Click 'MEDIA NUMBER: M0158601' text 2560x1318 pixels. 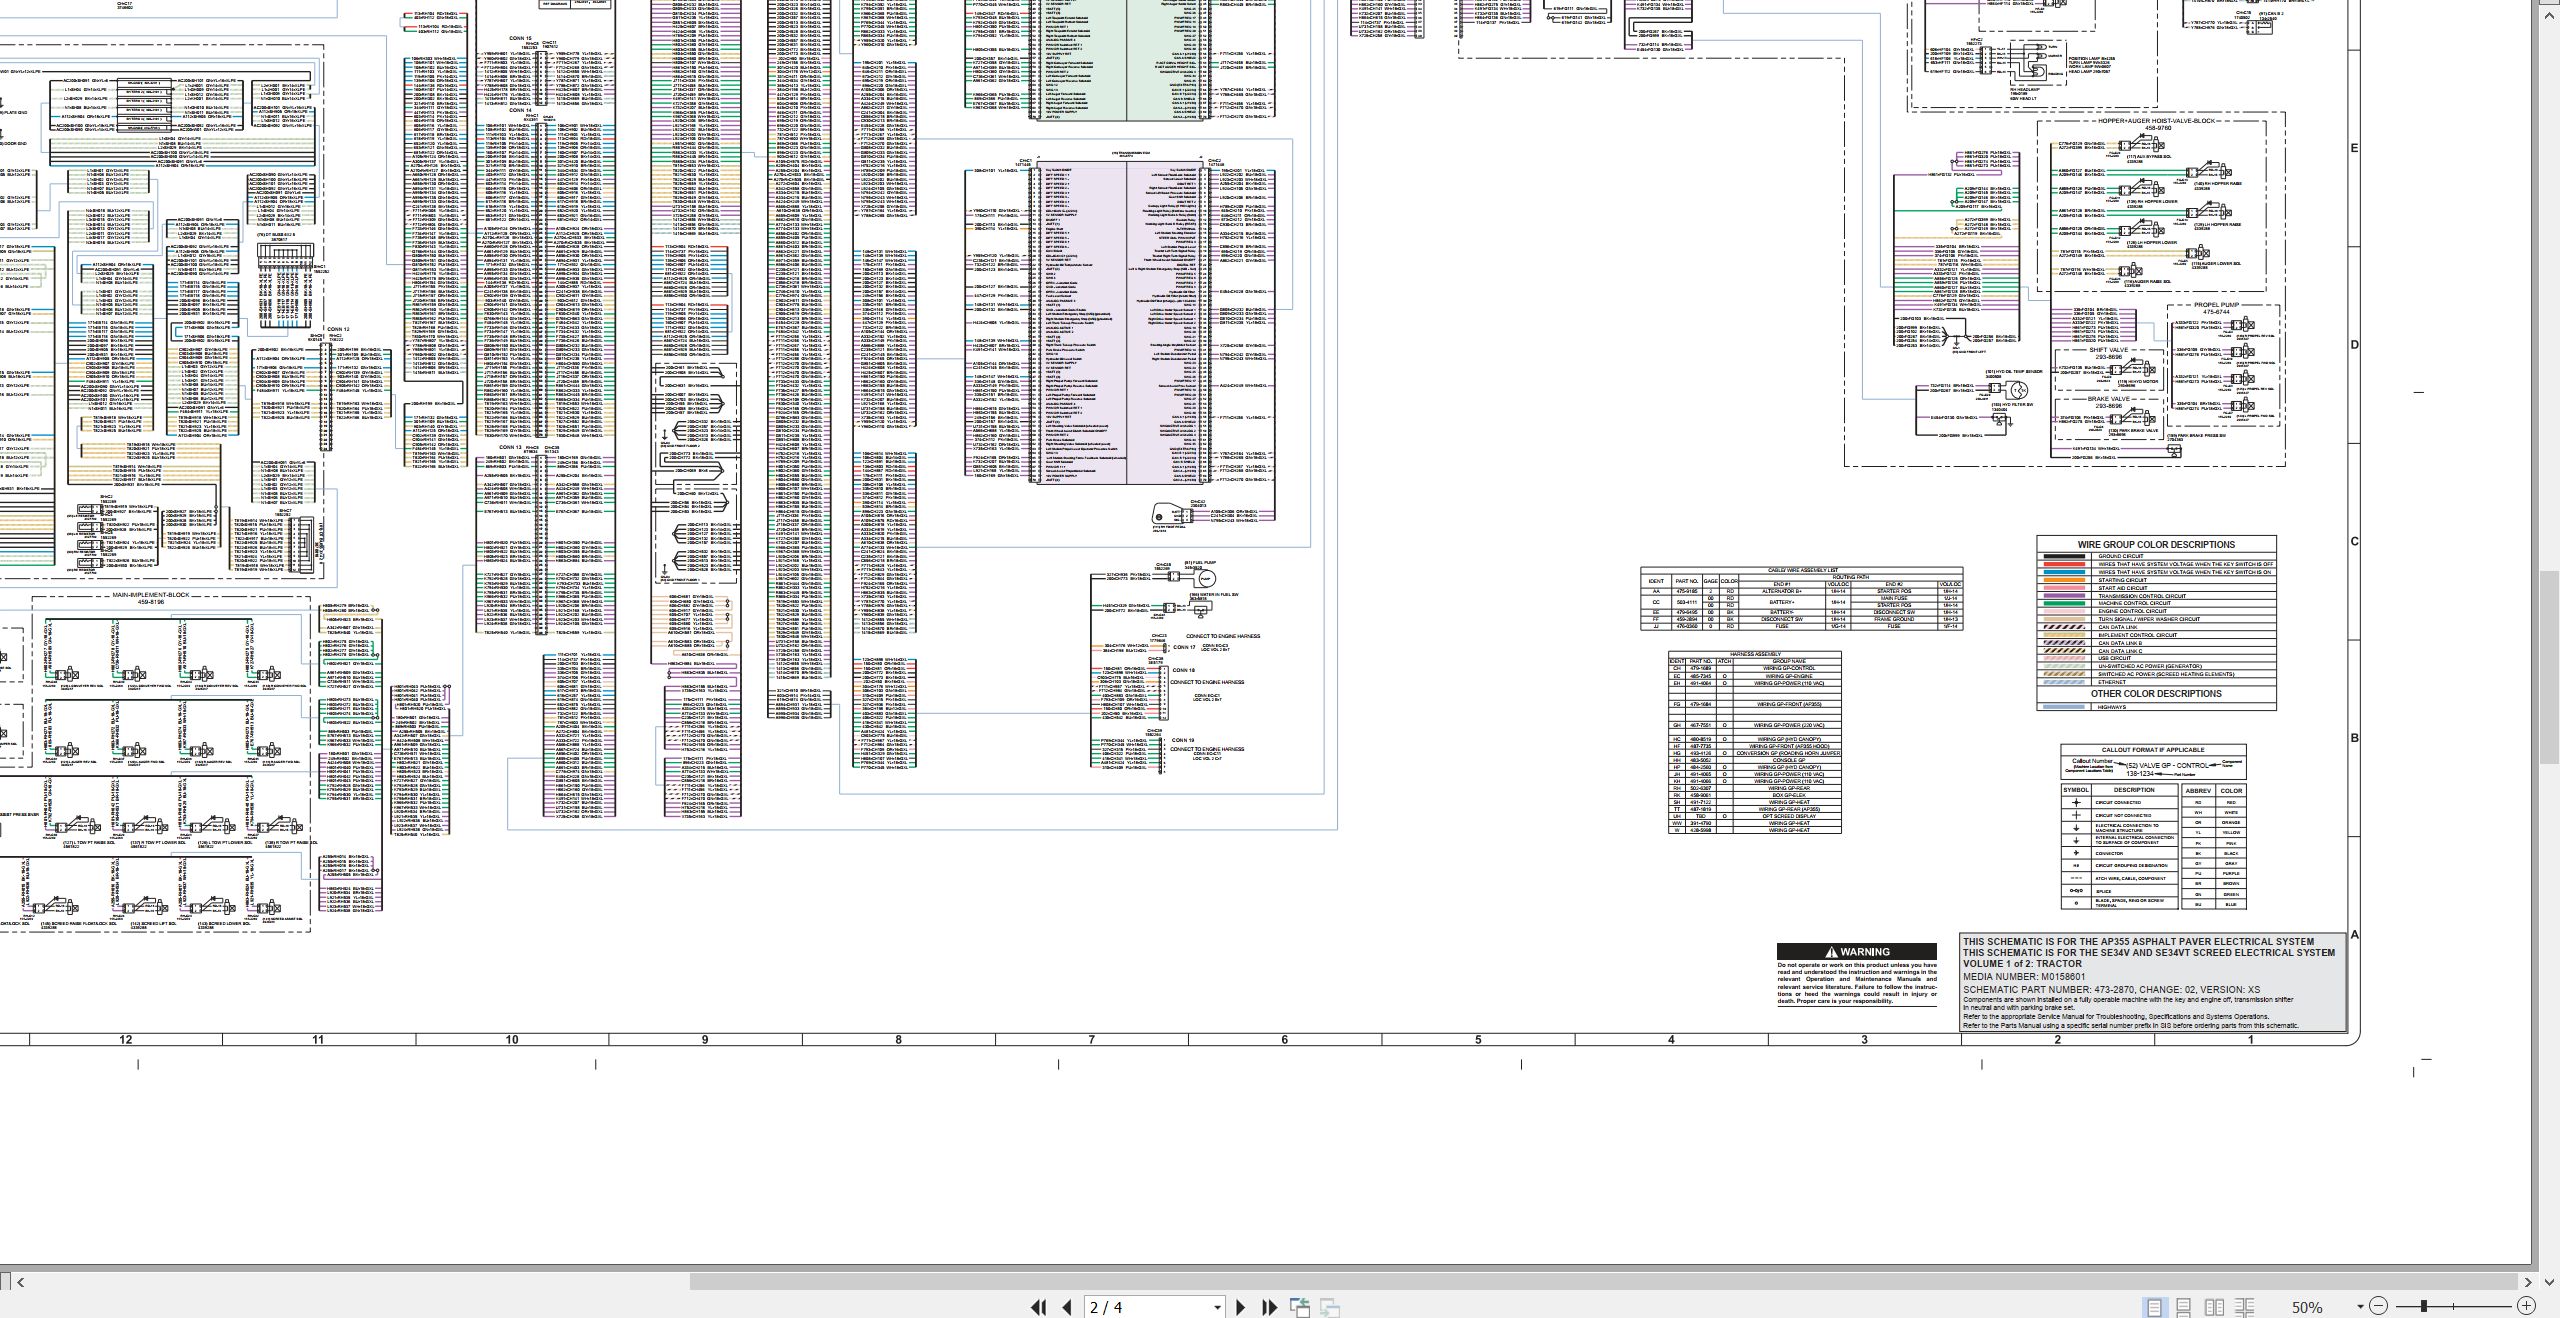point(2024,977)
